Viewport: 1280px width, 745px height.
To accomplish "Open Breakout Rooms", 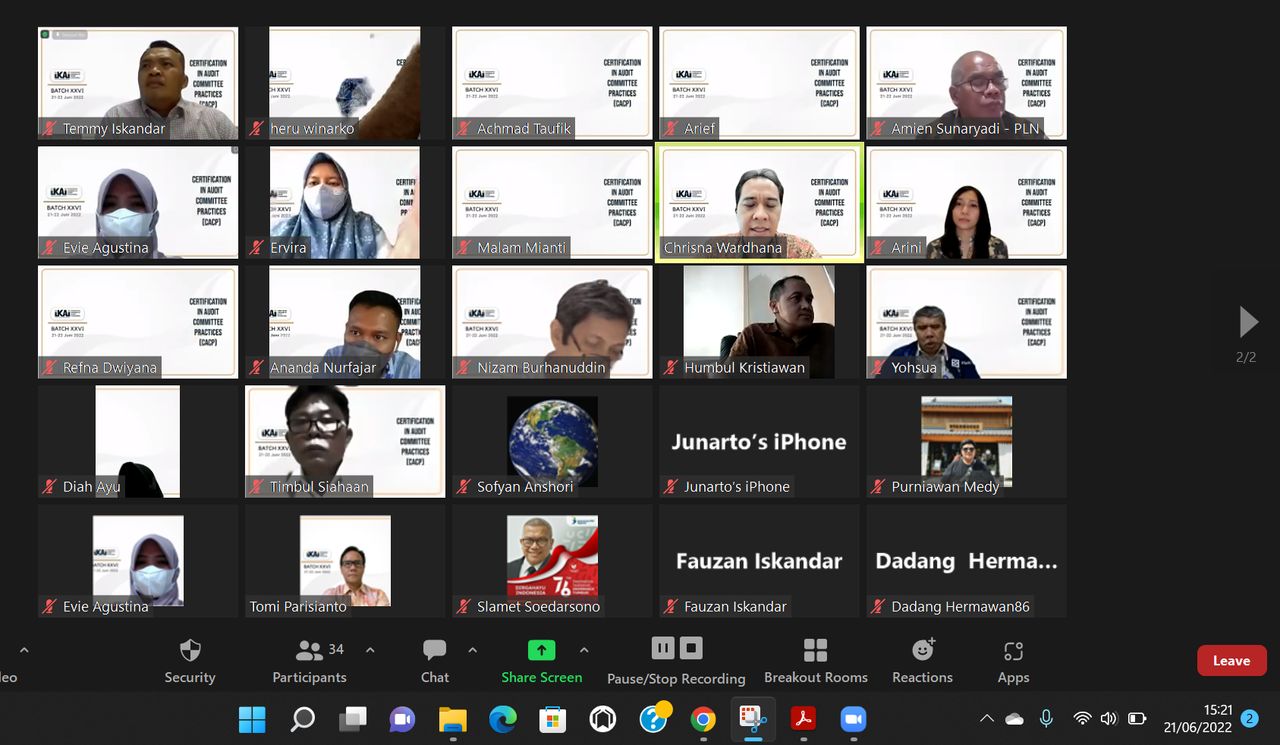I will tap(816, 662).
